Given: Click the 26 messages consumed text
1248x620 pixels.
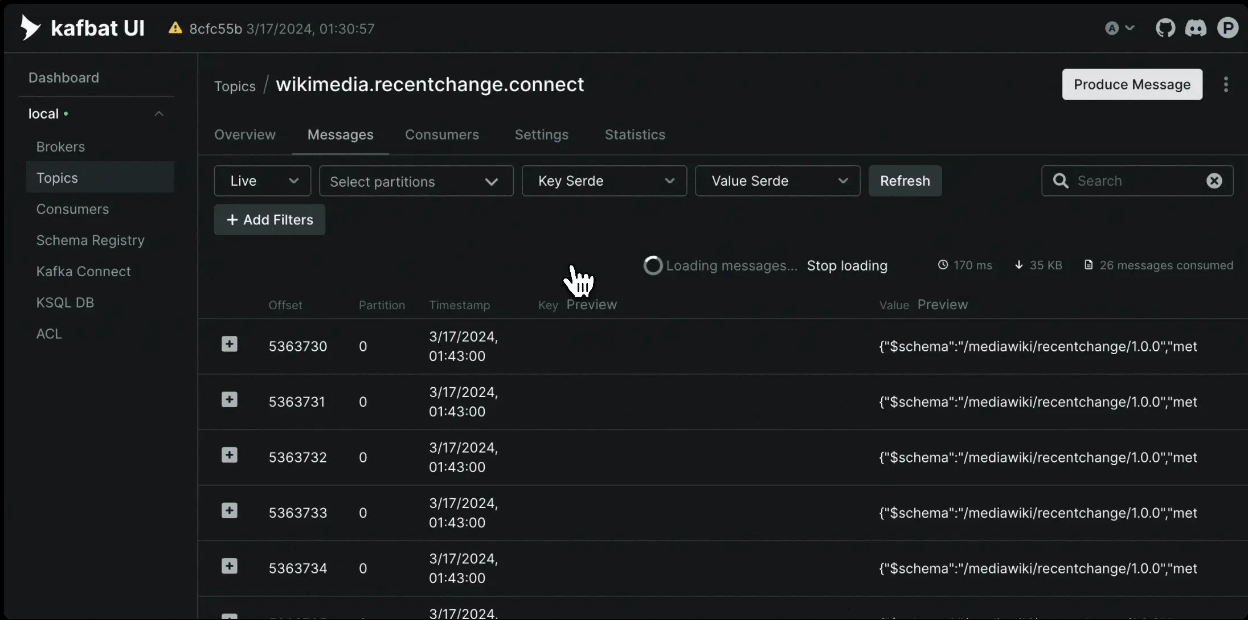Looking at the screenshot, I should pos(1166,265).
